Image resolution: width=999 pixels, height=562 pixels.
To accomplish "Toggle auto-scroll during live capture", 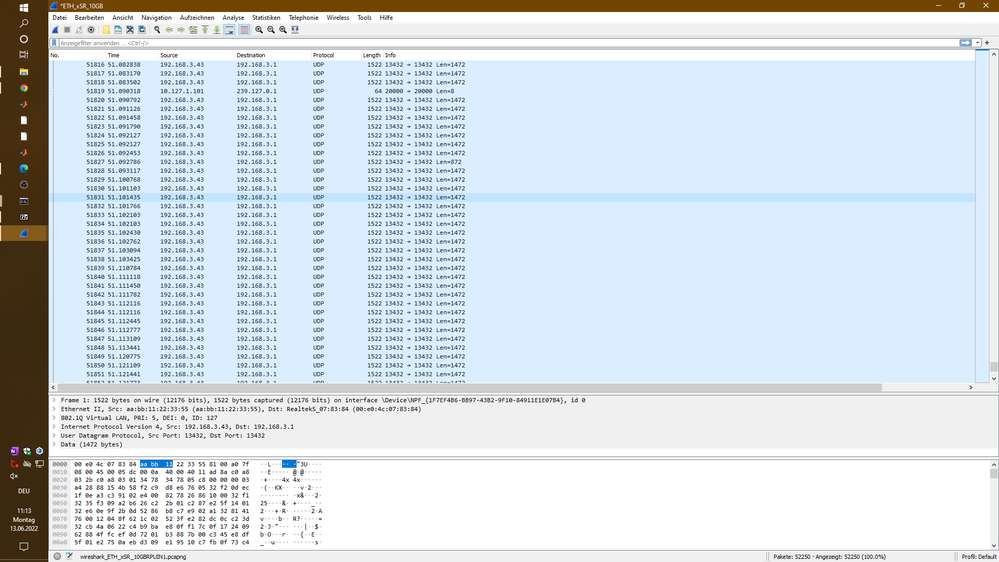I will coord(229,30).
